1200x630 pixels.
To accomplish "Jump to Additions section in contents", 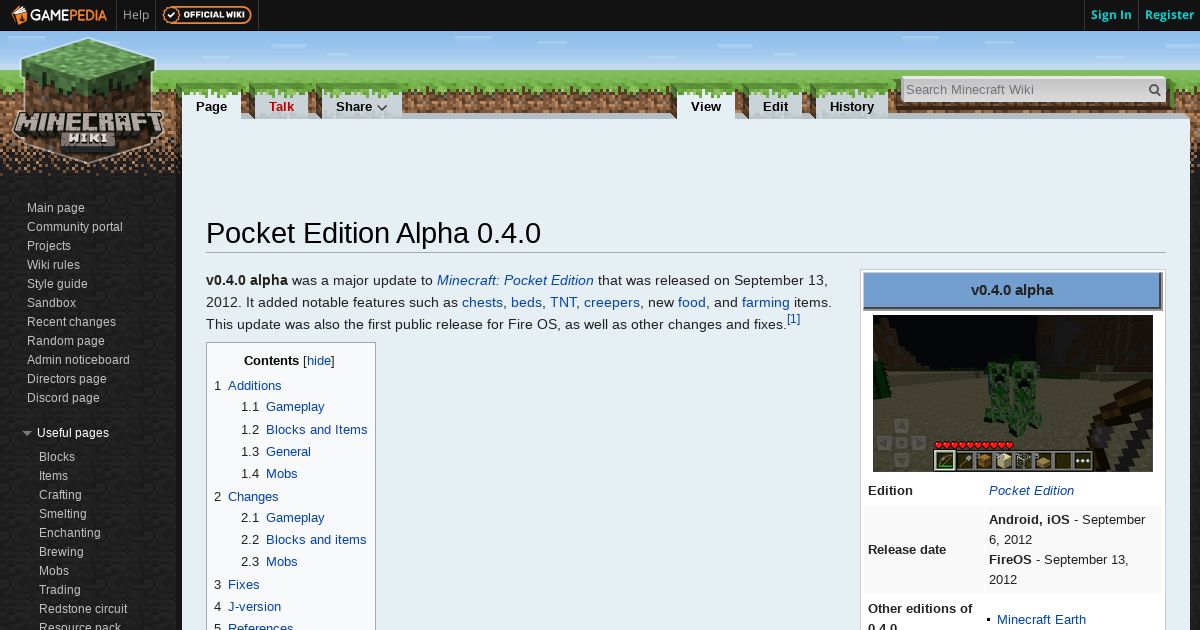I will pos(254,385).
